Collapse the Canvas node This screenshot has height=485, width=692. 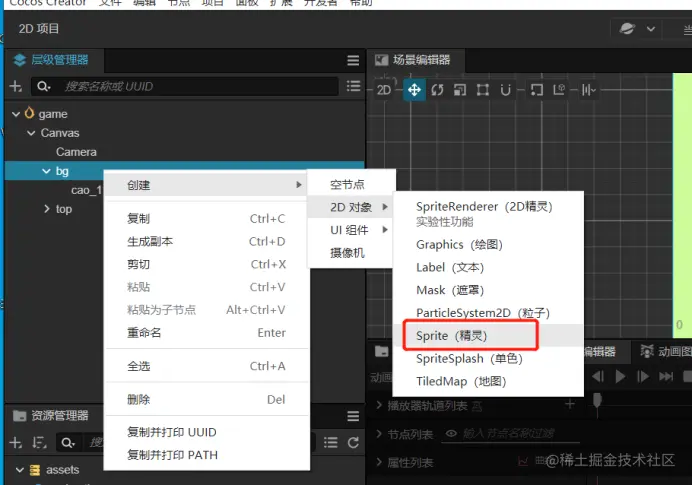[31, 133]
